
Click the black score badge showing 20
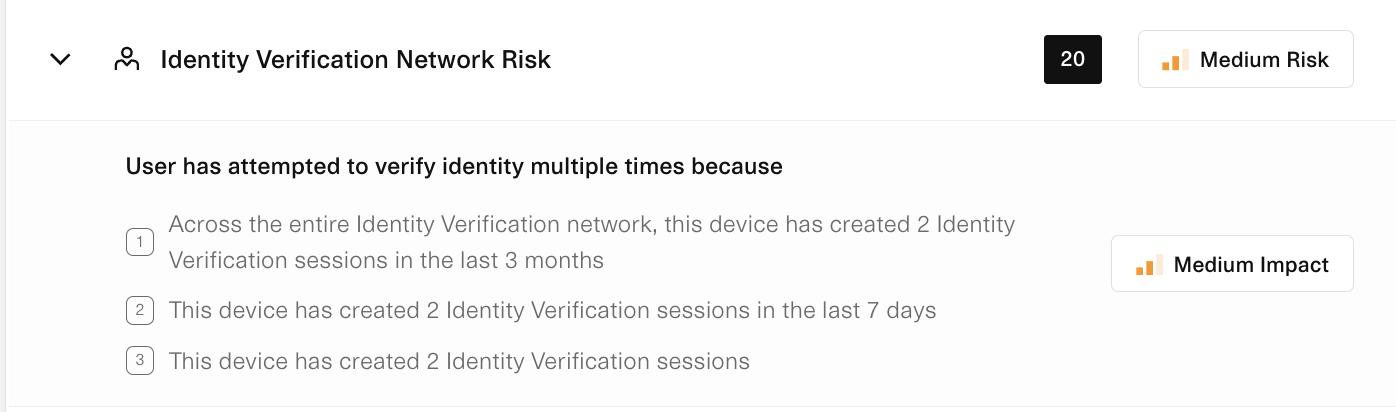point(1072,60)
